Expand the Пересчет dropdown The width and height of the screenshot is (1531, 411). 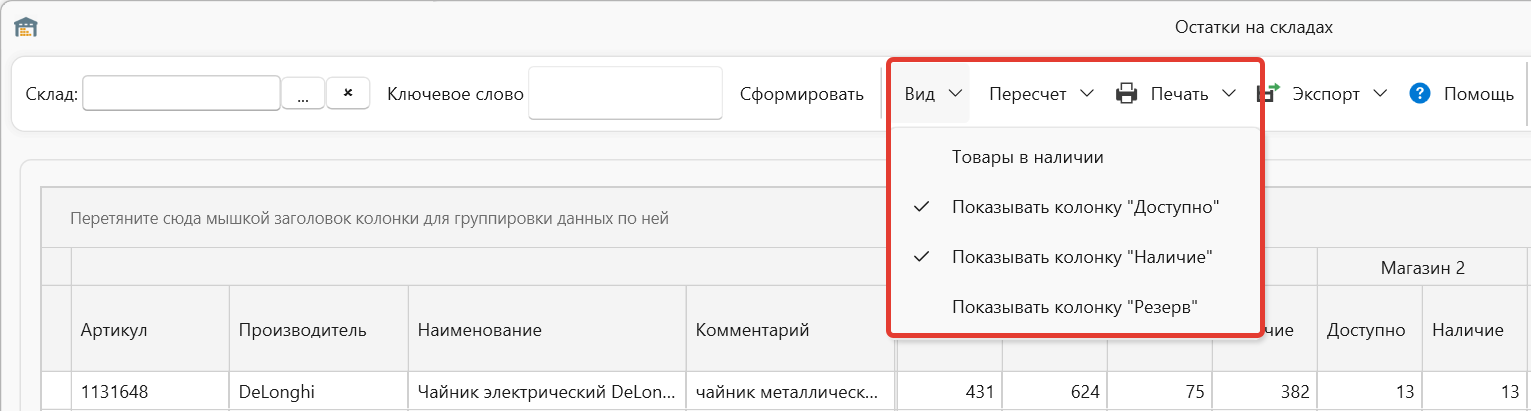click(1041, 94)
